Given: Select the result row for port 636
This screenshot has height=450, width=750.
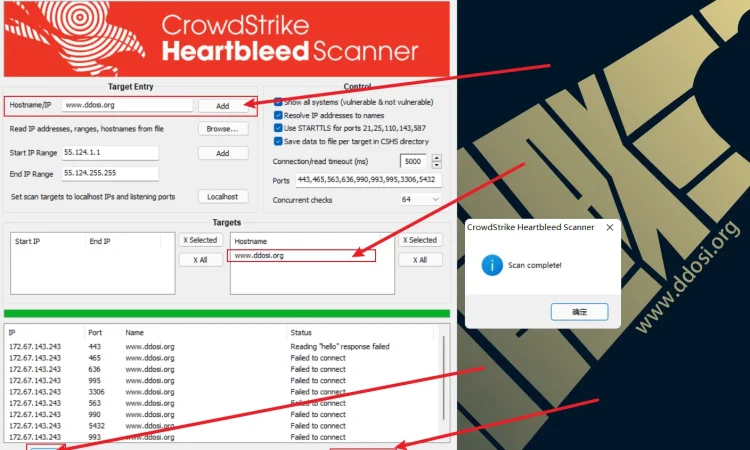Looking at the screenshot, I should click(x=222, y=369).
